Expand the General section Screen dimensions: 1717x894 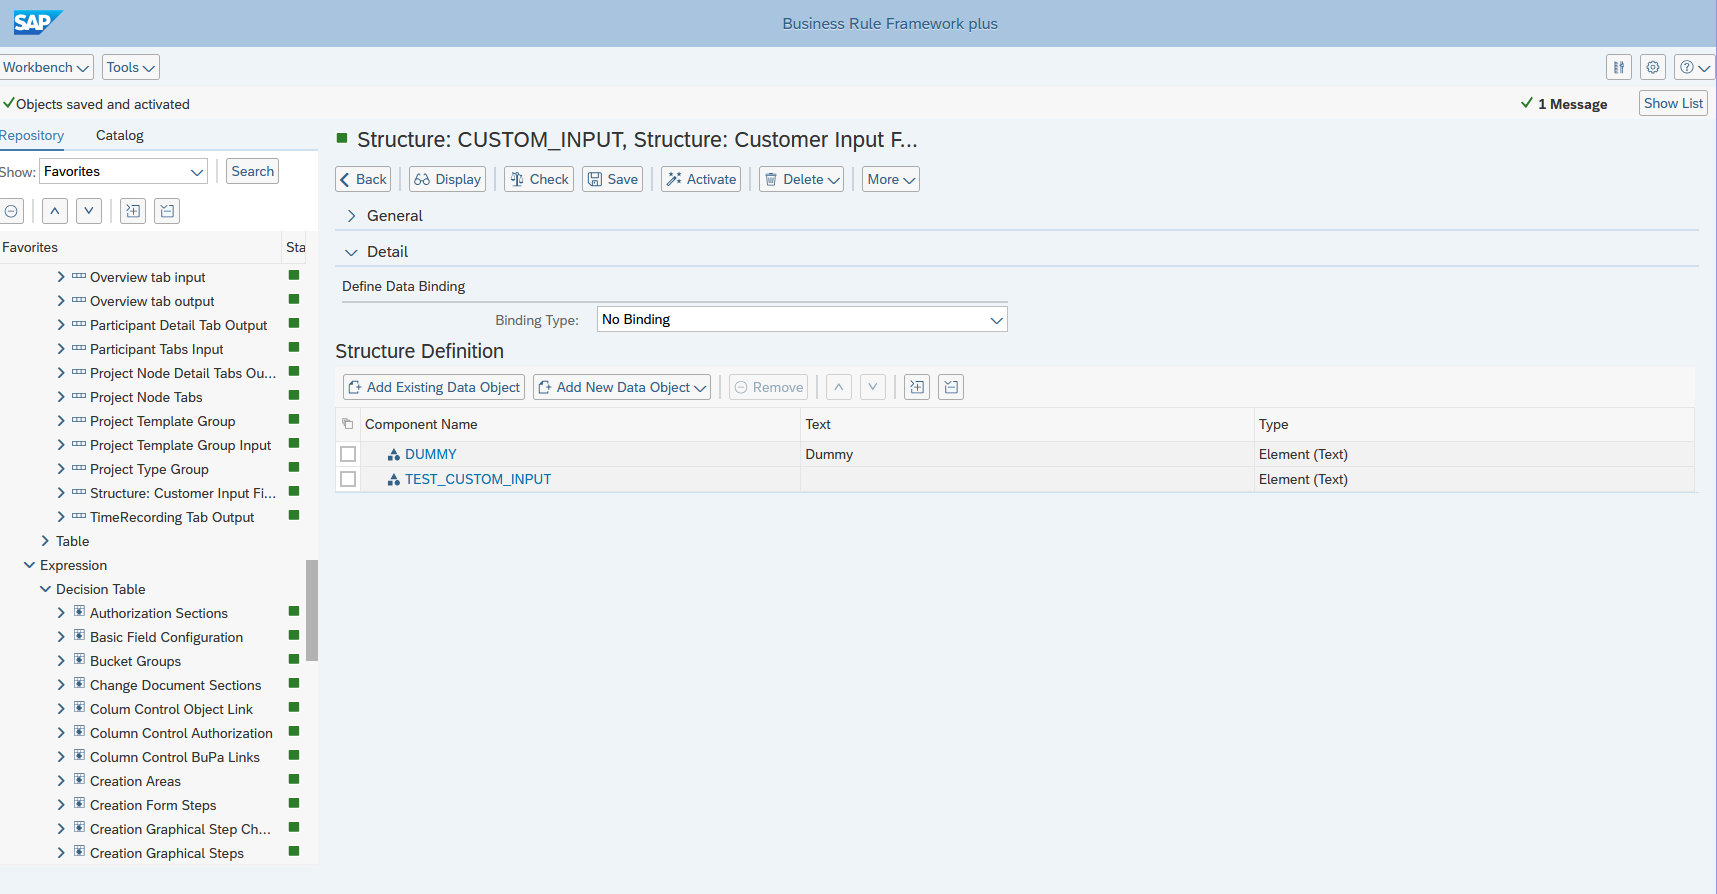[352, 216]
